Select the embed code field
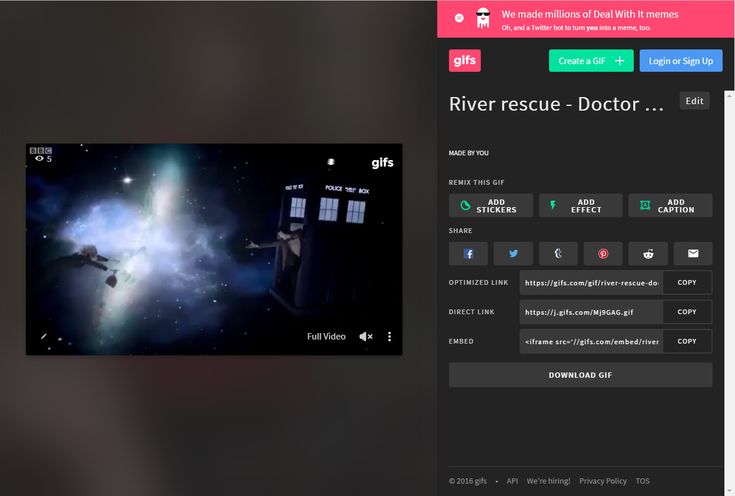The height and width of the screenshot is (496, 735). (591, 341)
